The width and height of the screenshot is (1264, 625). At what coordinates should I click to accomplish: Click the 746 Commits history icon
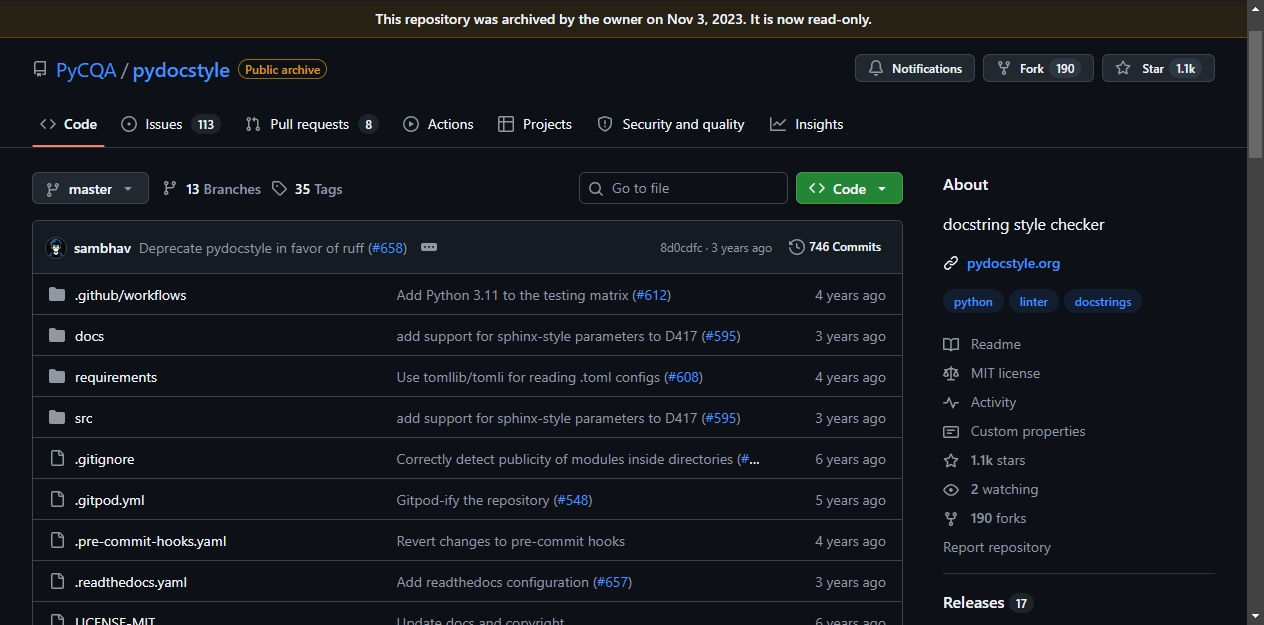click(797, 247)
